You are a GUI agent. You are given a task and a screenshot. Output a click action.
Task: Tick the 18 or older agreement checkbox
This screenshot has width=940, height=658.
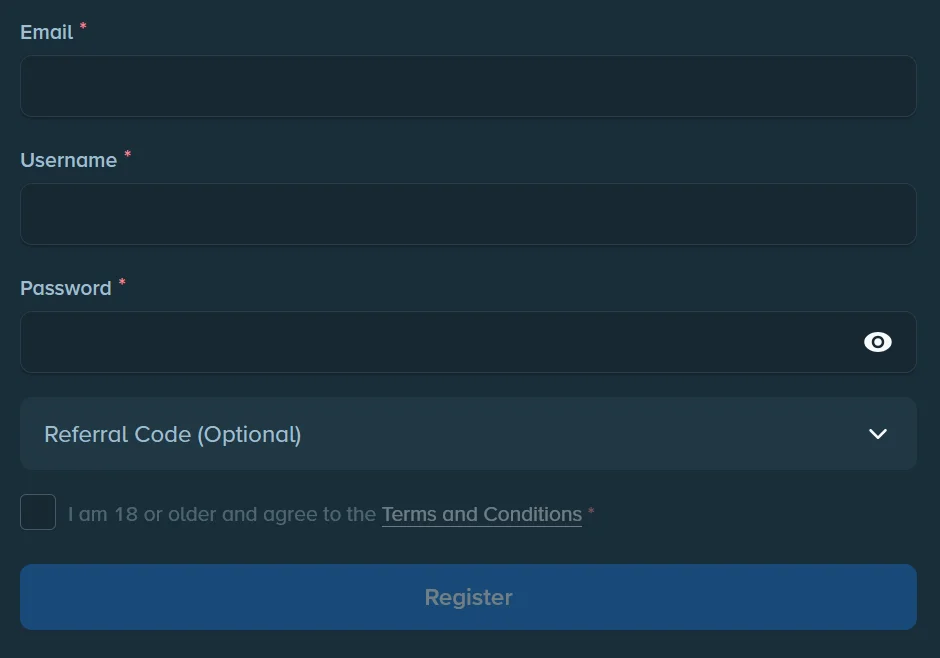(38, 512)
